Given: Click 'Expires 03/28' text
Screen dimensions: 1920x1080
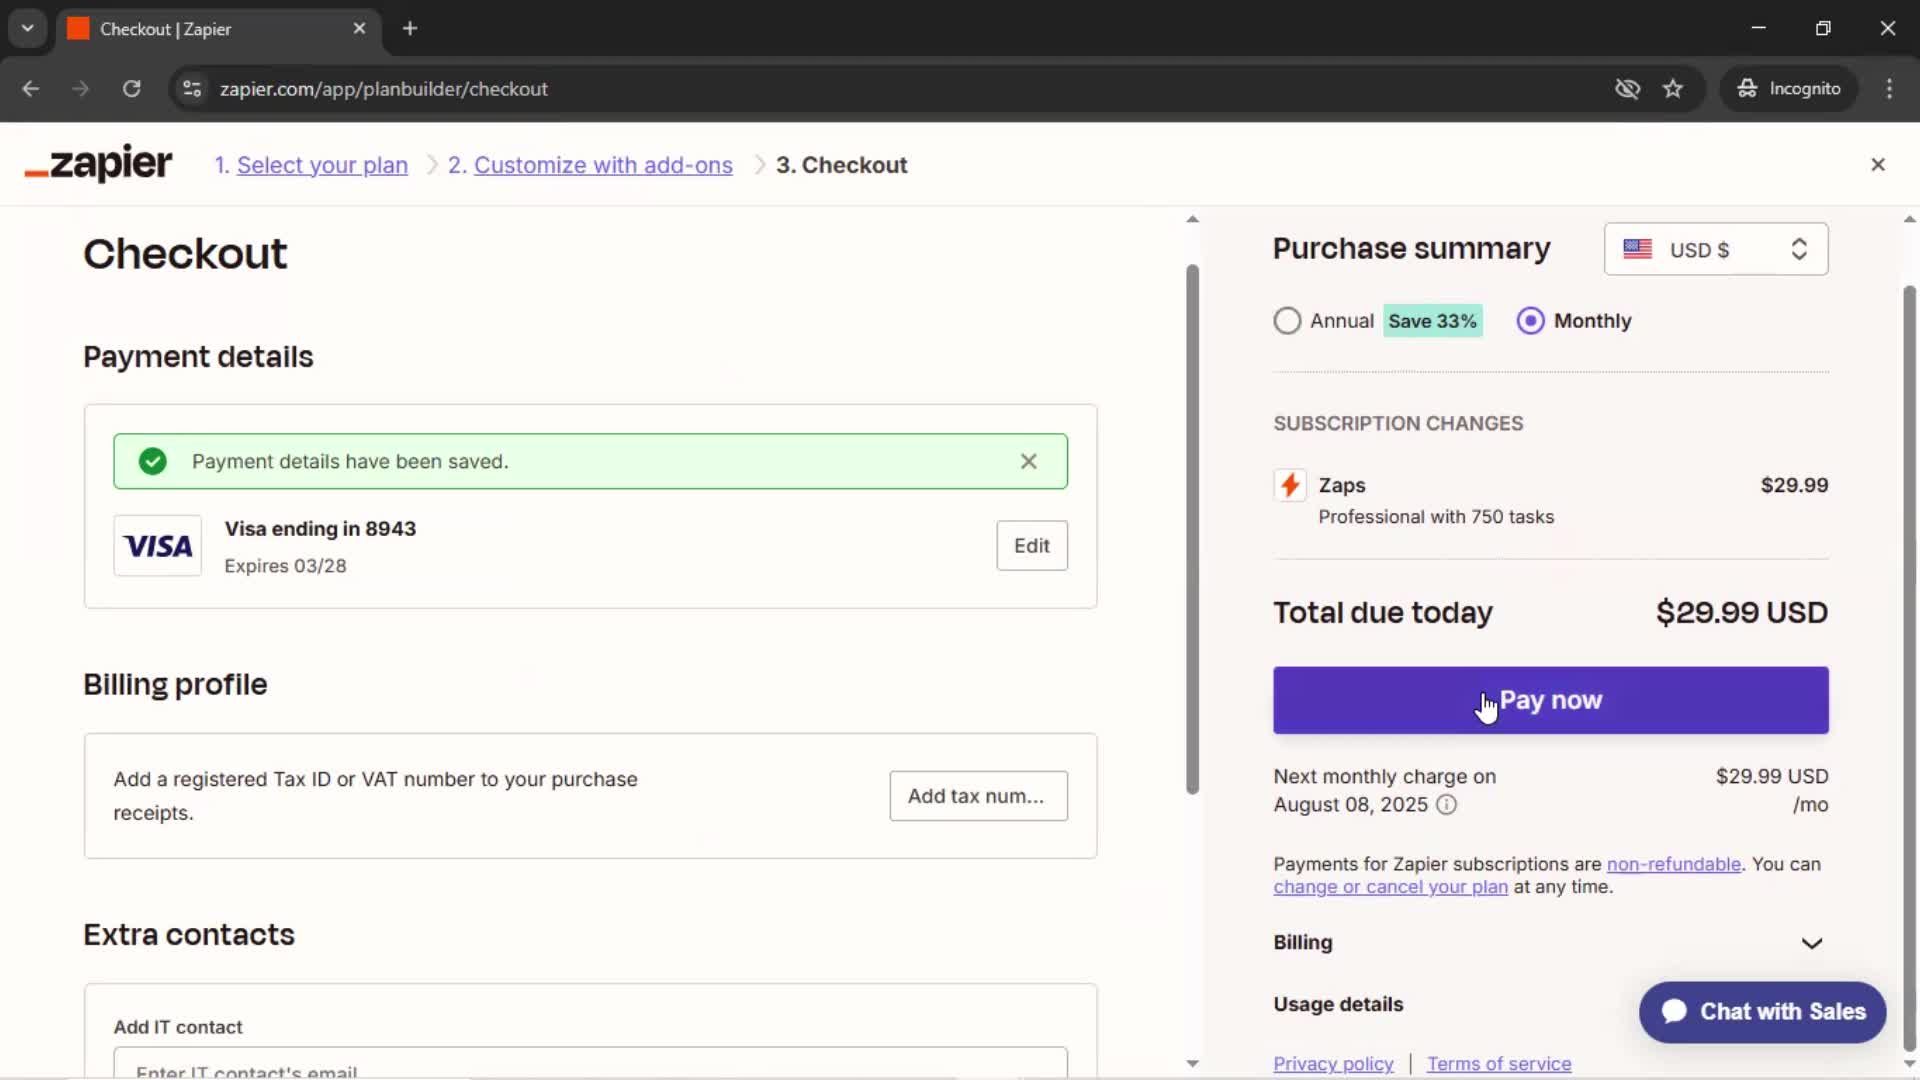Looking at the screenshot, I should [285, 566].
